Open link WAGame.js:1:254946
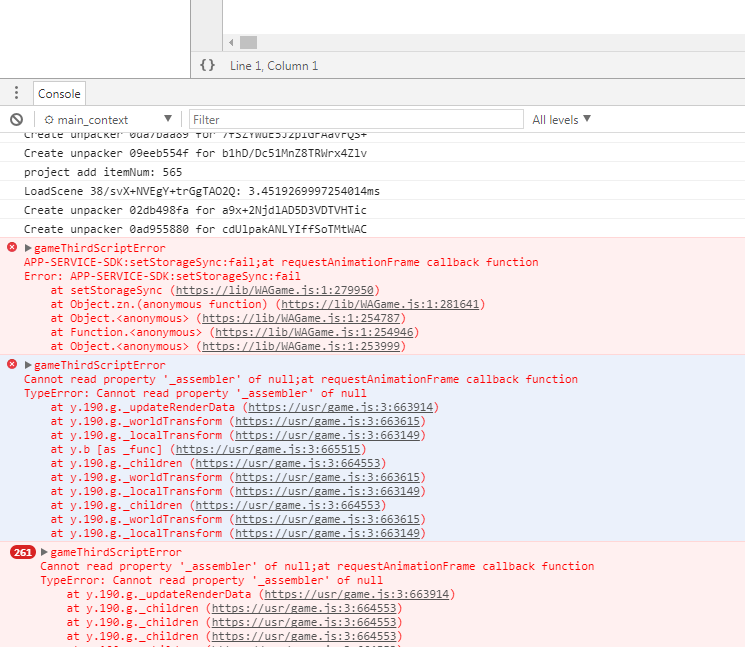This screenshot has width=745, height=647. [x=314, y=332]
